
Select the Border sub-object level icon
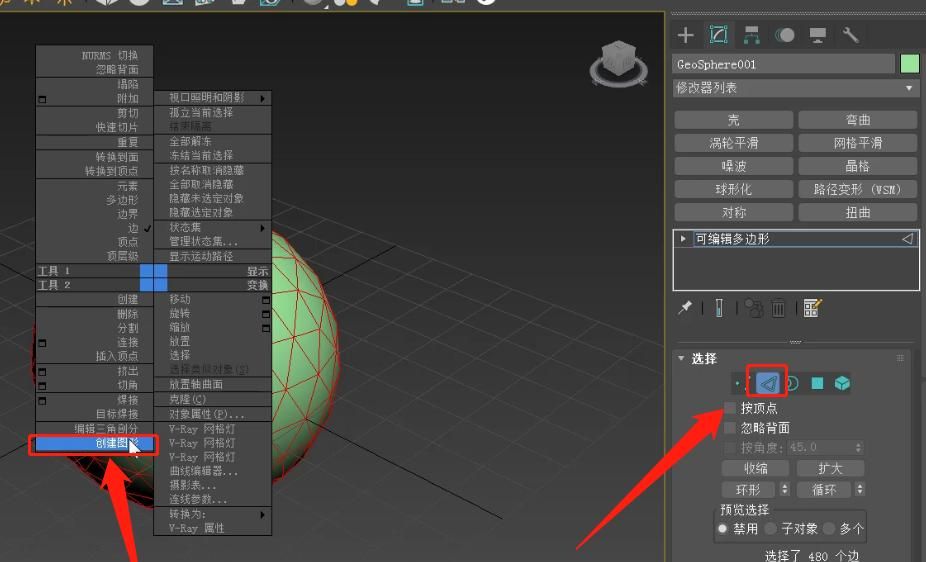pyautogui.click(x=793, y=384)
